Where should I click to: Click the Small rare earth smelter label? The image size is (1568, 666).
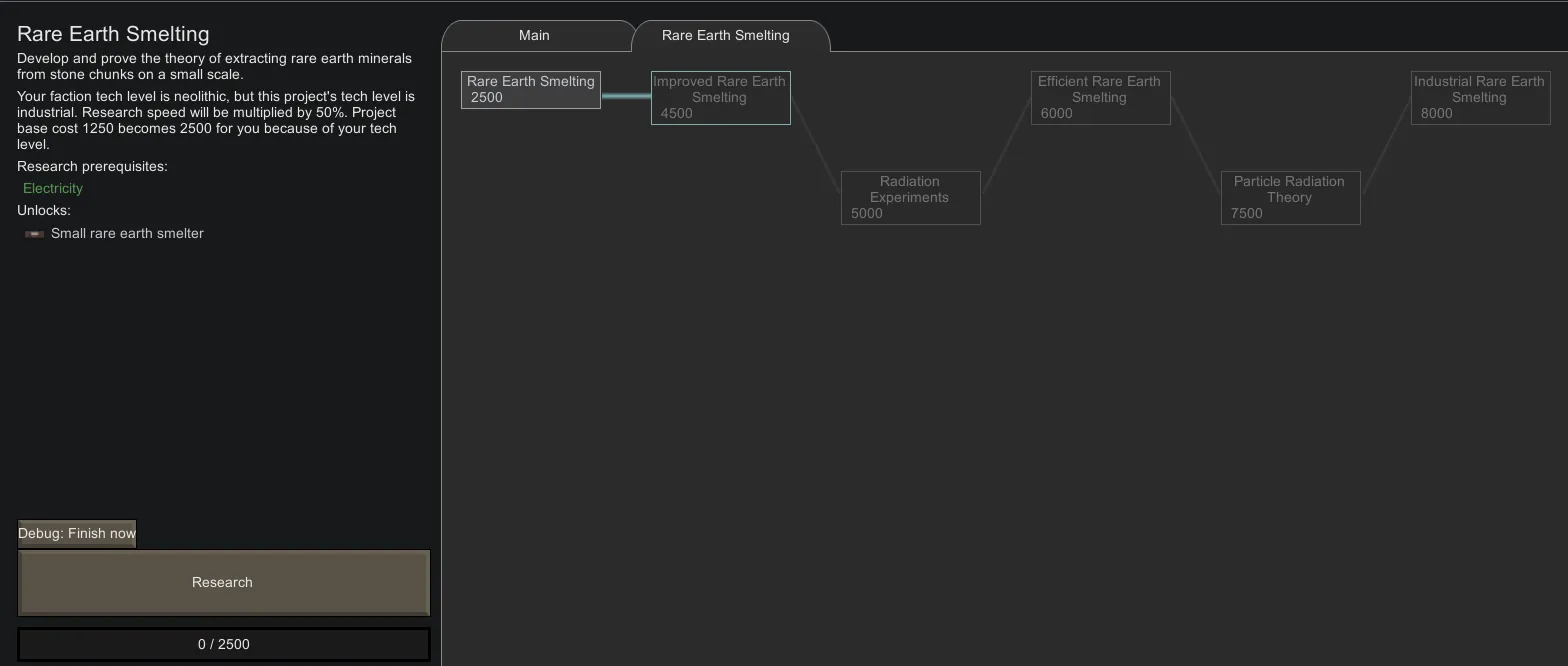tap(127, 234)
